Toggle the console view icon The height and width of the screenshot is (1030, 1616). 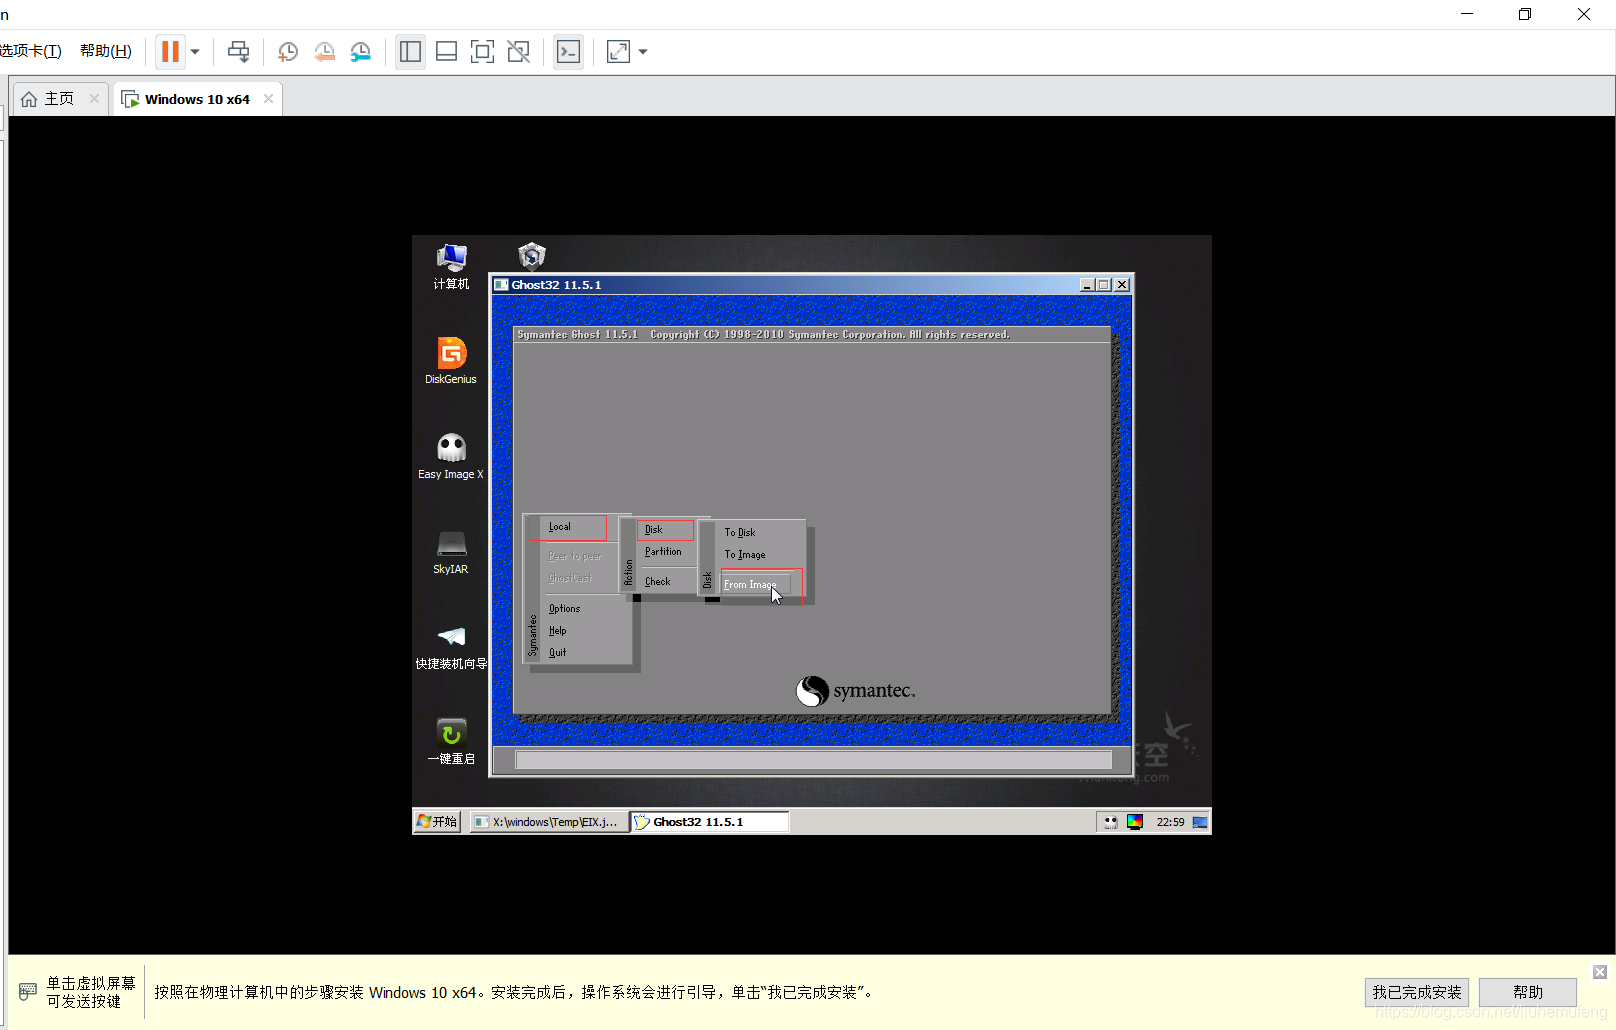tap(568, 52)
